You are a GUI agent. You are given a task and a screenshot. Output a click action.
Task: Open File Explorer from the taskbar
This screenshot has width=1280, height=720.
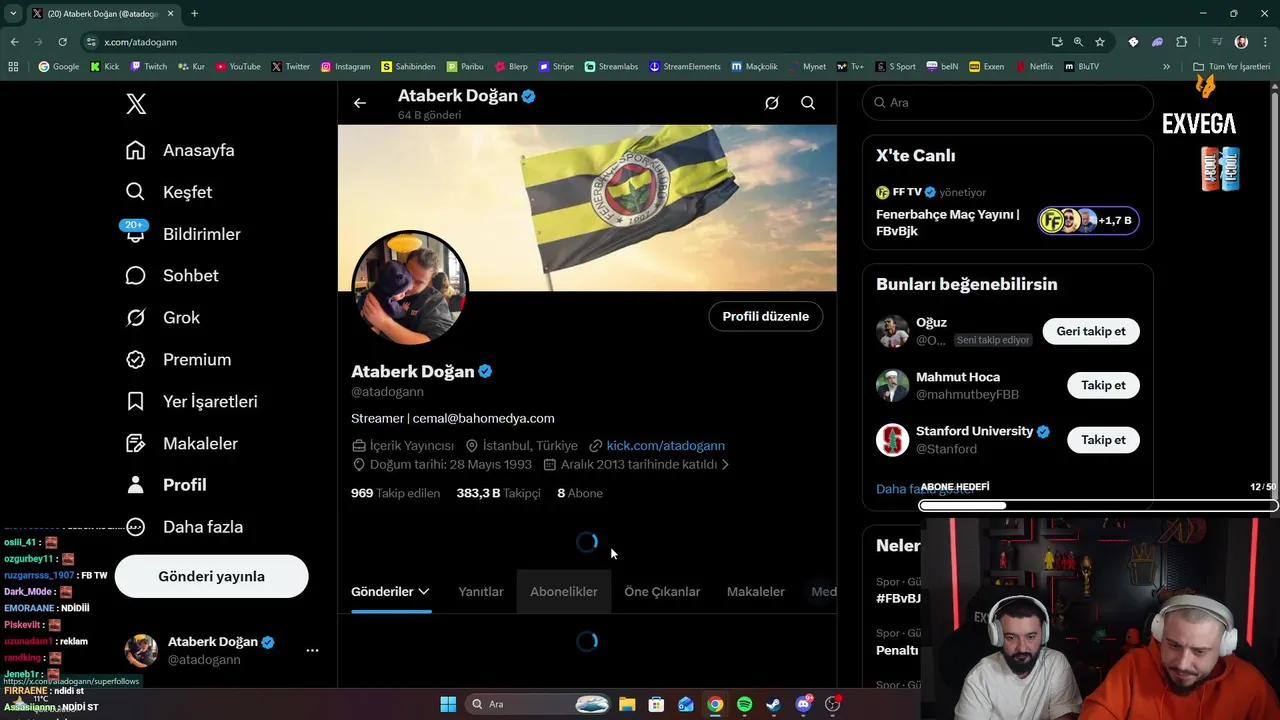pyautogui.click(x=627, y=704)
